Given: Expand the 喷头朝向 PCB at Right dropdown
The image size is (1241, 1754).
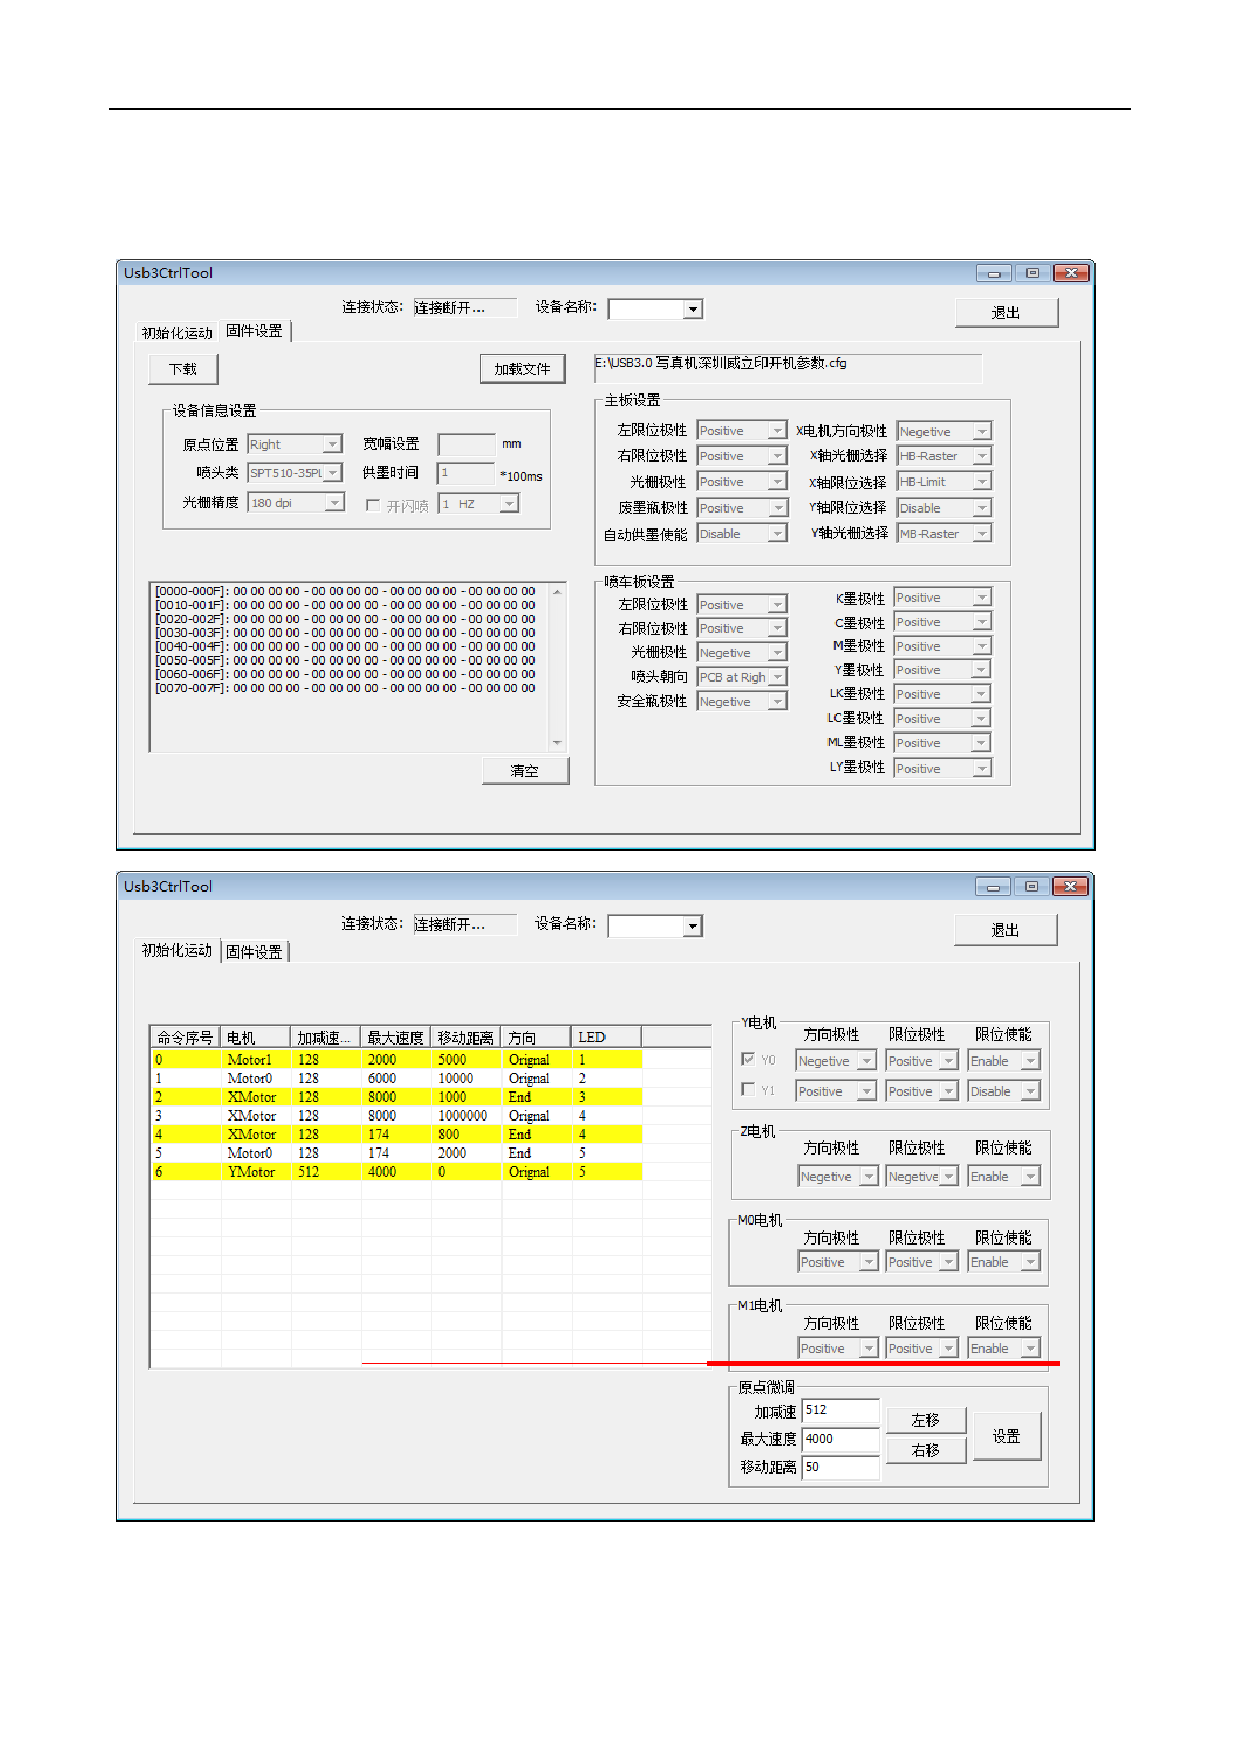Looking at the screenshot, I should click(742, 677).
